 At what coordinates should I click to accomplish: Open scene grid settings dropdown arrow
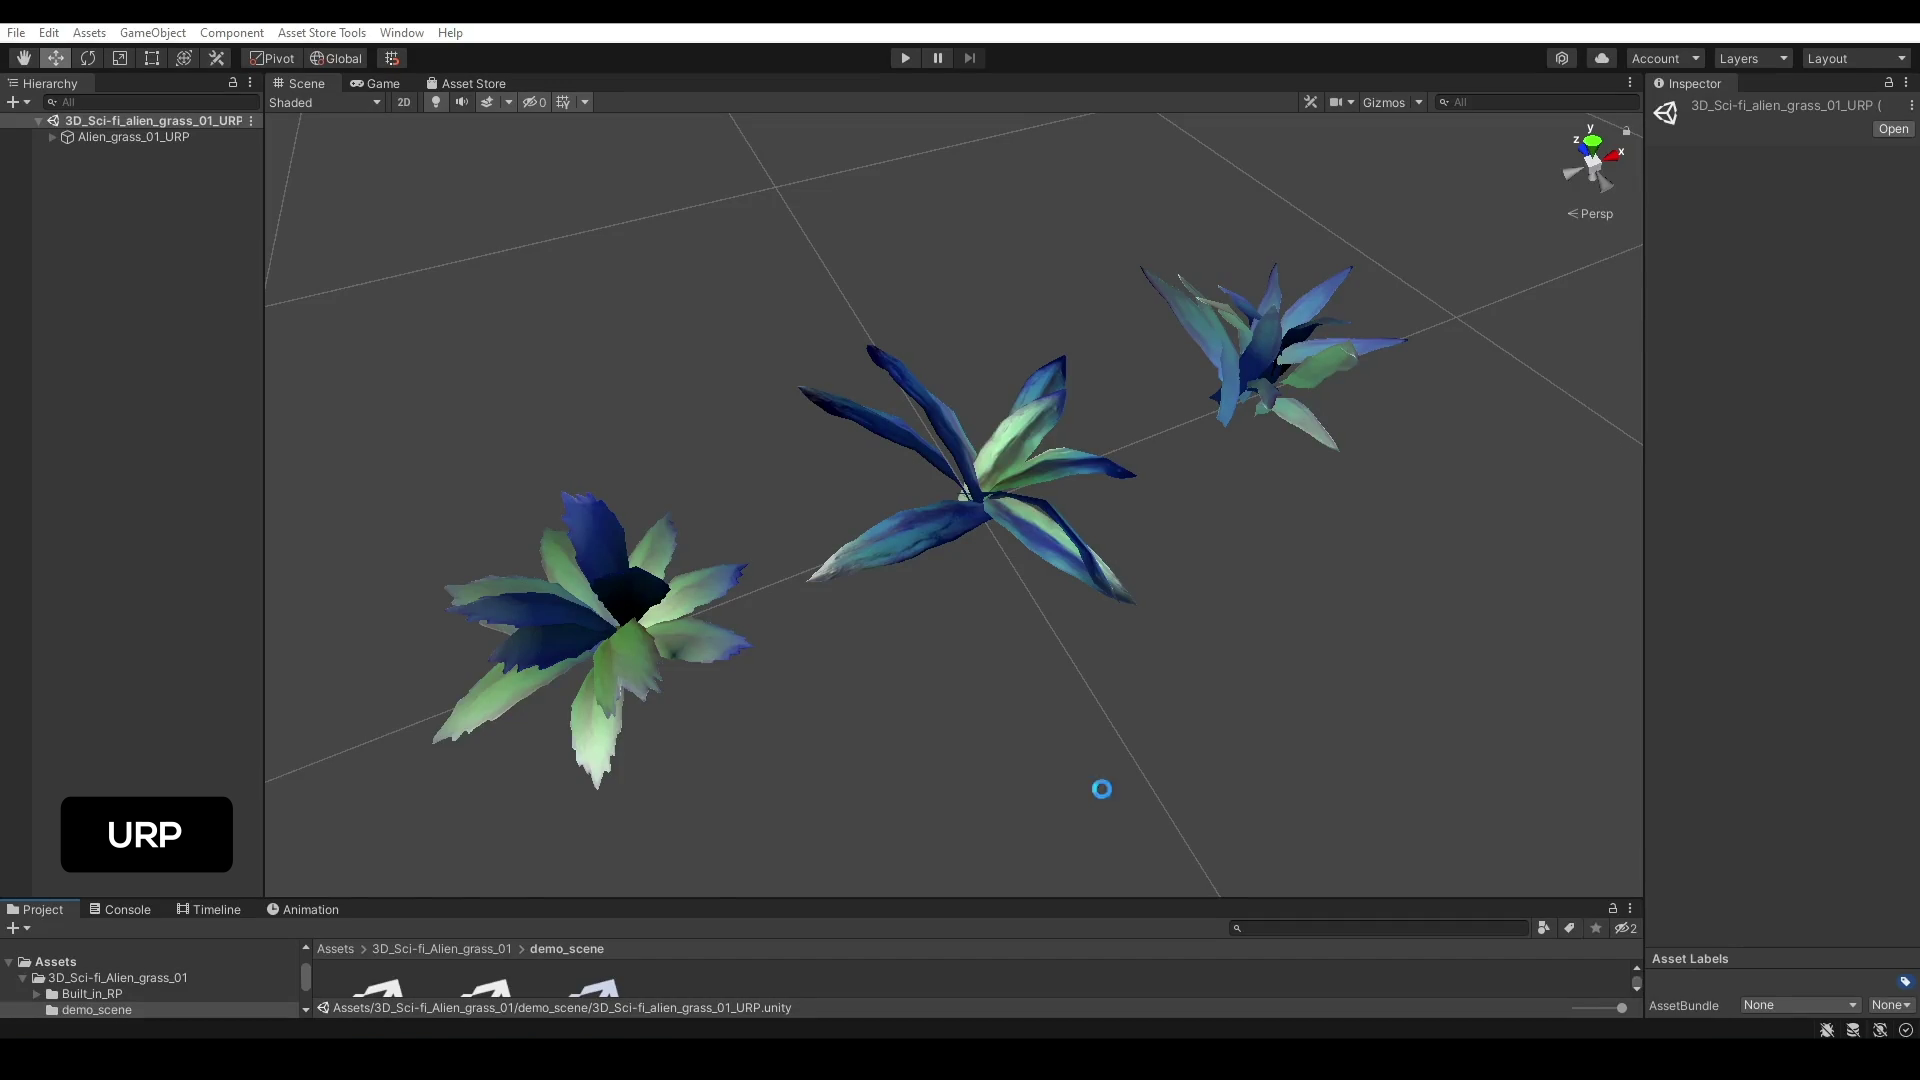pyautogui.click(x=585, y=102)
